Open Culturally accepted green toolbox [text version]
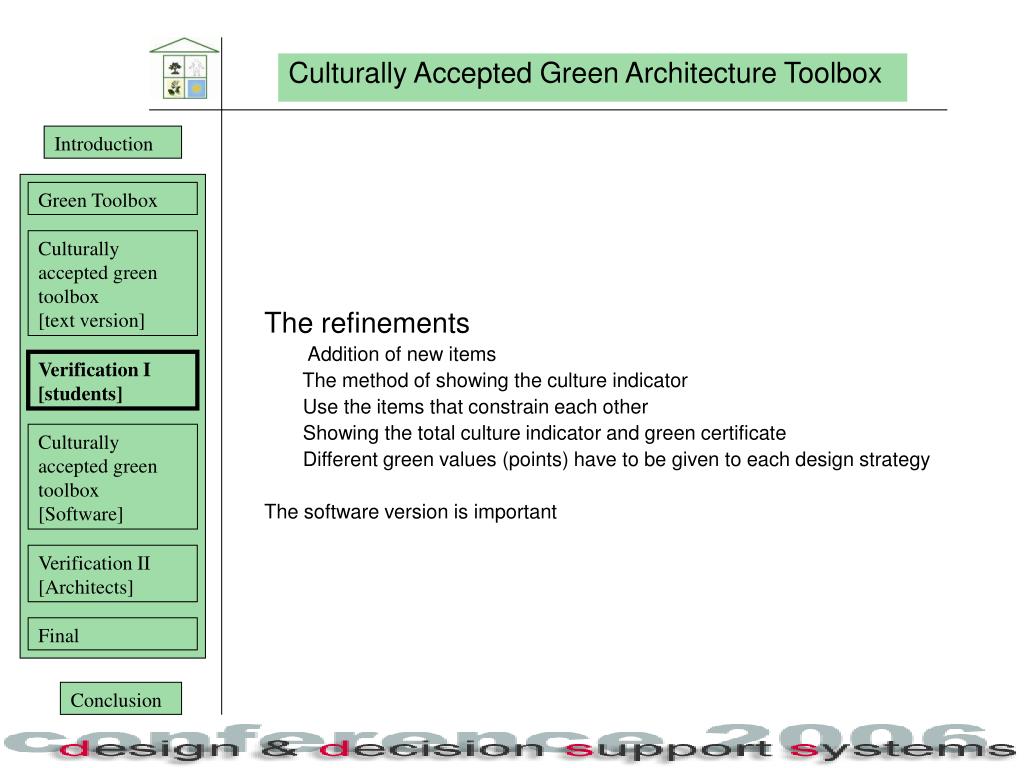Image resolution: width=1024 pixels, height=768 pixels. click(112, 283)
